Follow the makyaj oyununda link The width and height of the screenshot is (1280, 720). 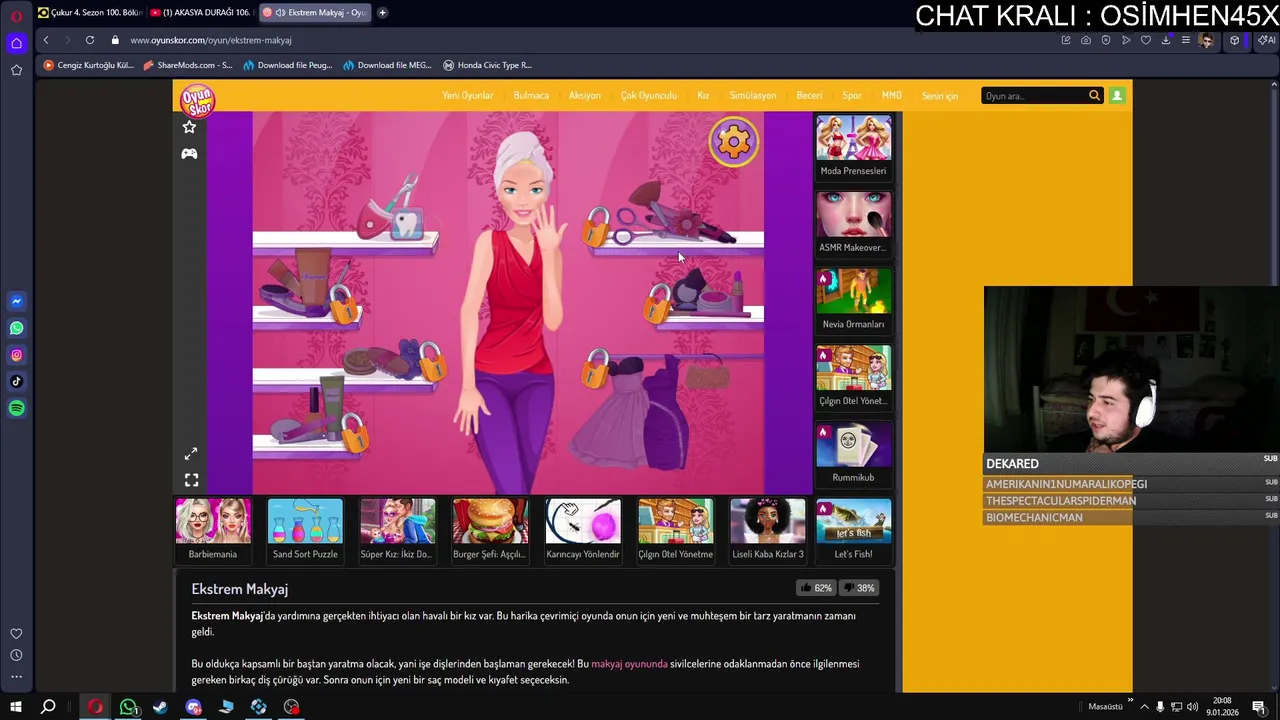[x=629, y=664]
